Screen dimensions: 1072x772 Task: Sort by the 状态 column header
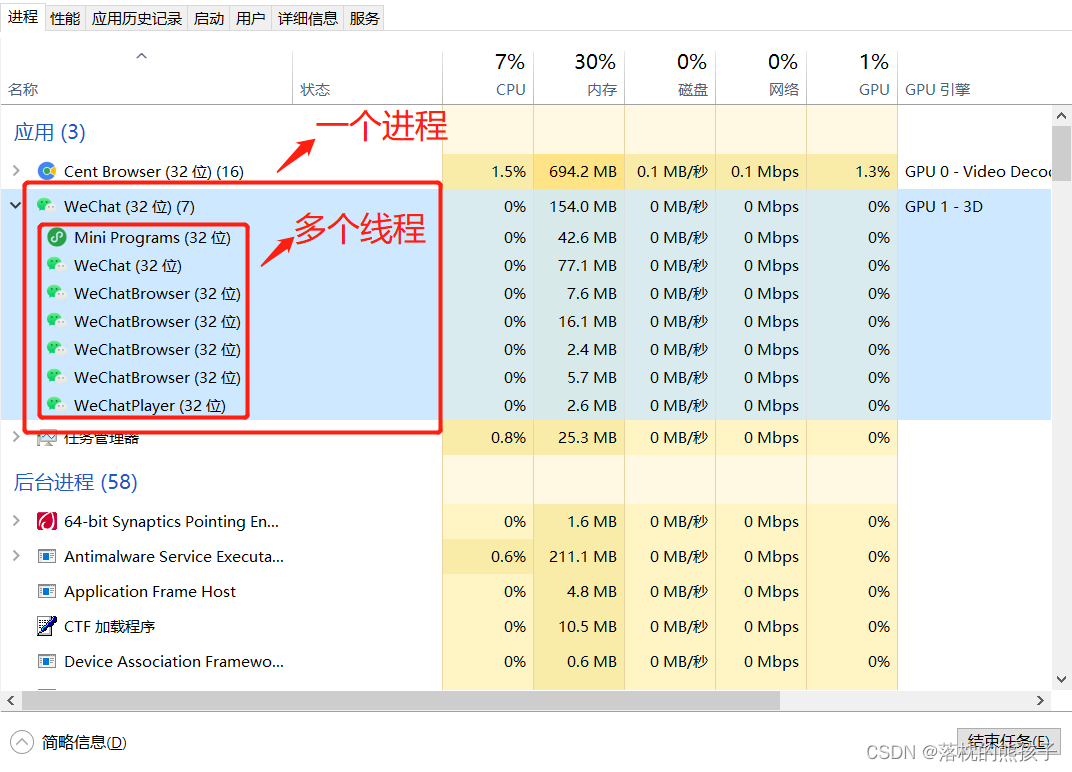(367, 77)
